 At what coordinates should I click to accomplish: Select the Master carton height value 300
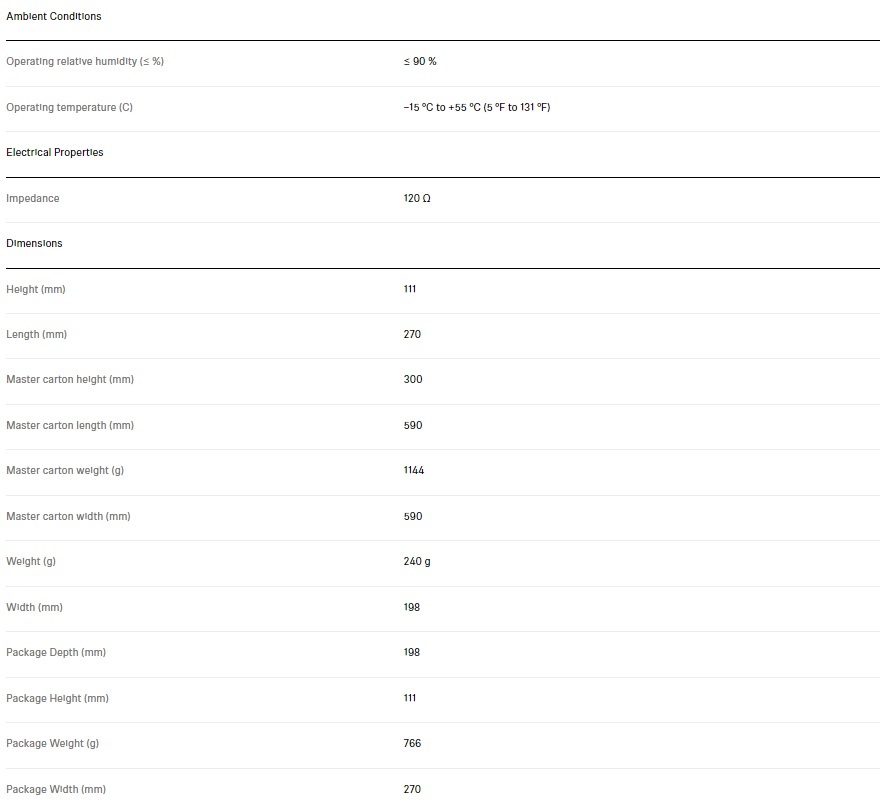[413, 380]
